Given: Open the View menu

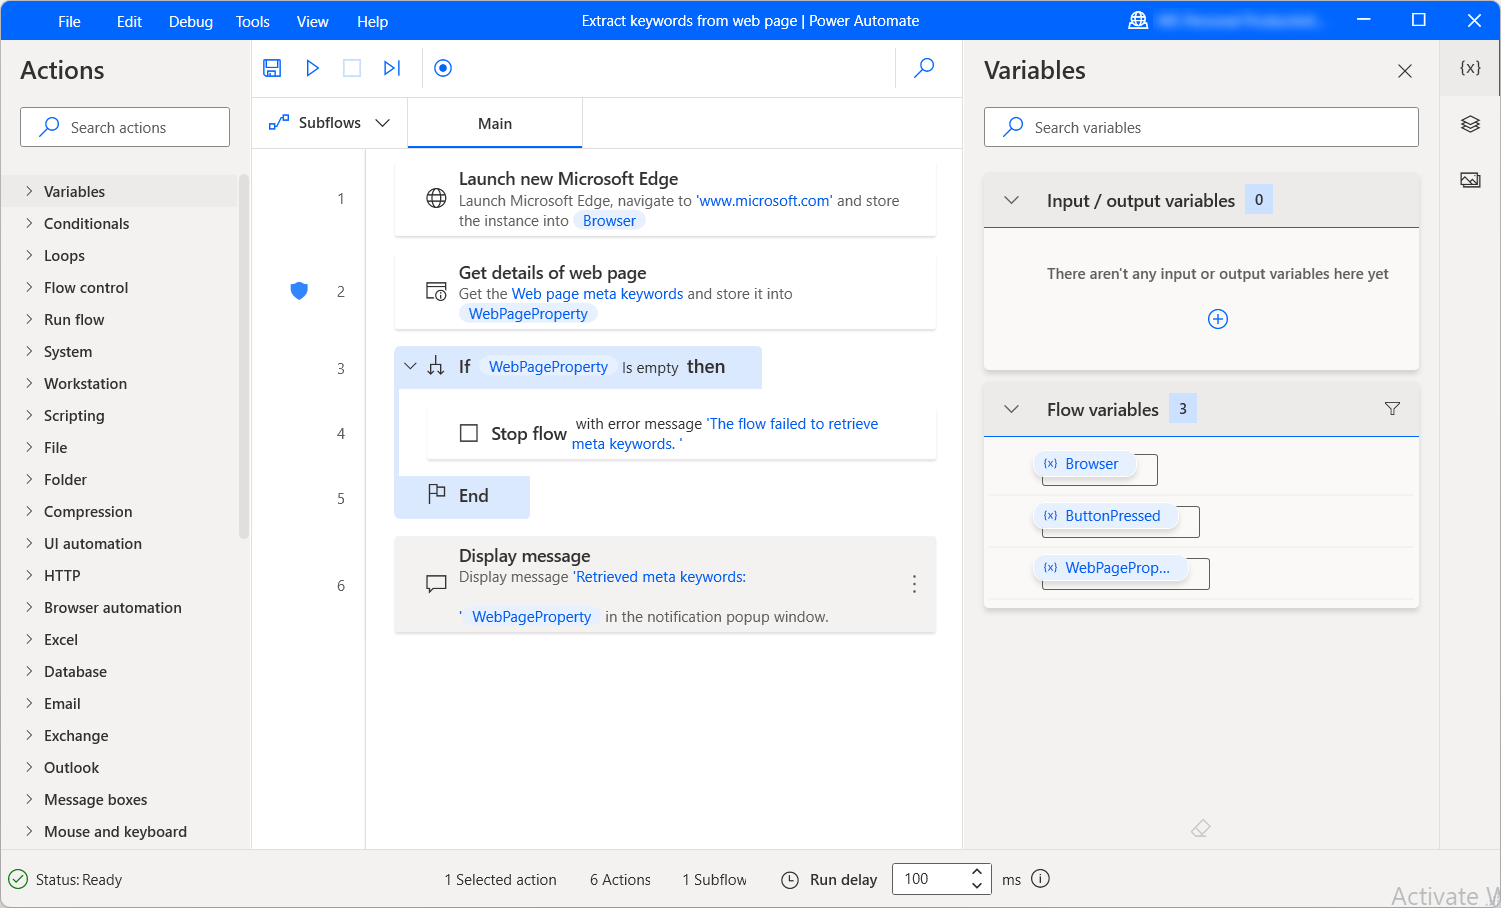Looking at the screenshot, I should (x=312, y=21).
